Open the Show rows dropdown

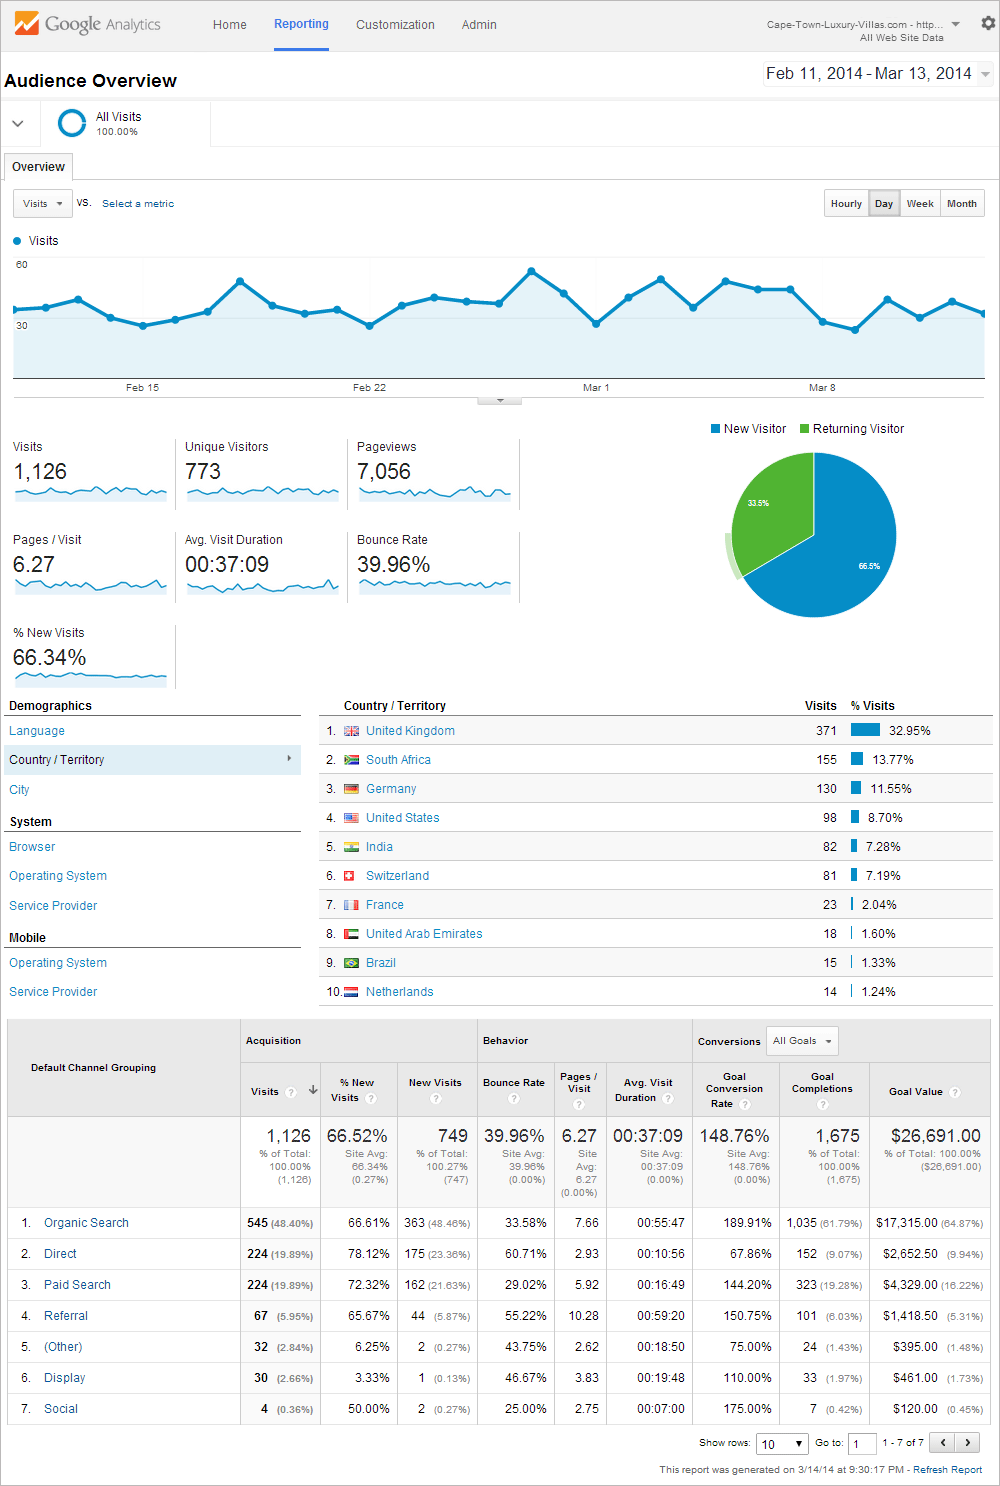[x=782, y=1444]
